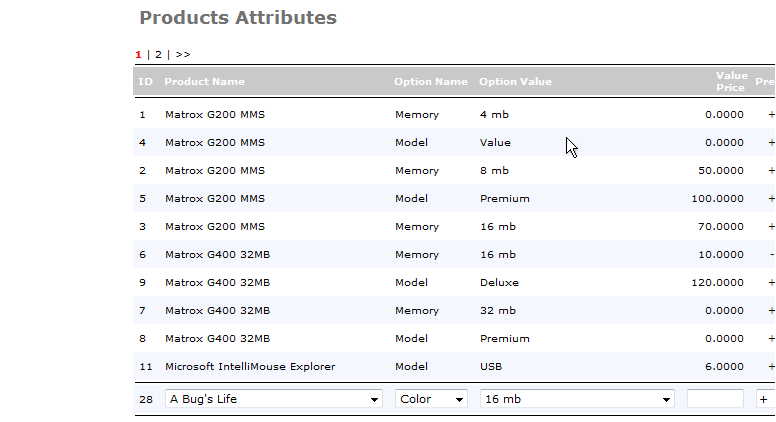Click the 120.0000 price value
776x422 pixels.
coord(717,283)
